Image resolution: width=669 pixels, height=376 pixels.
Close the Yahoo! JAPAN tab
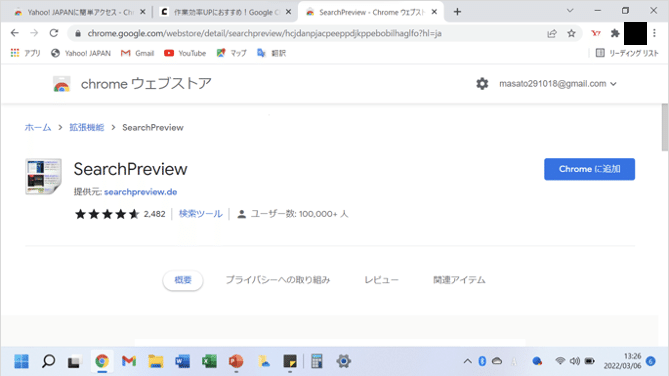[143, 12]
